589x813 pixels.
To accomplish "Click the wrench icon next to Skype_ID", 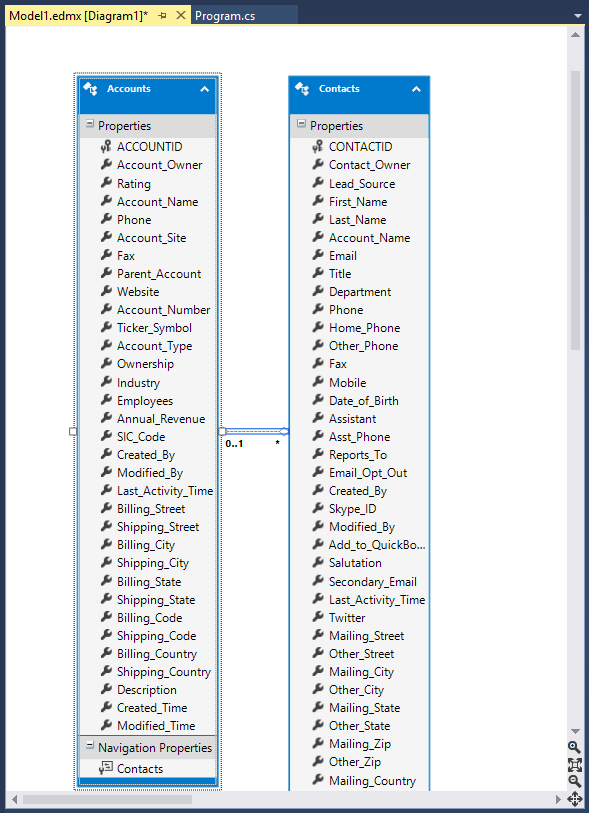I will coord(318,508).
